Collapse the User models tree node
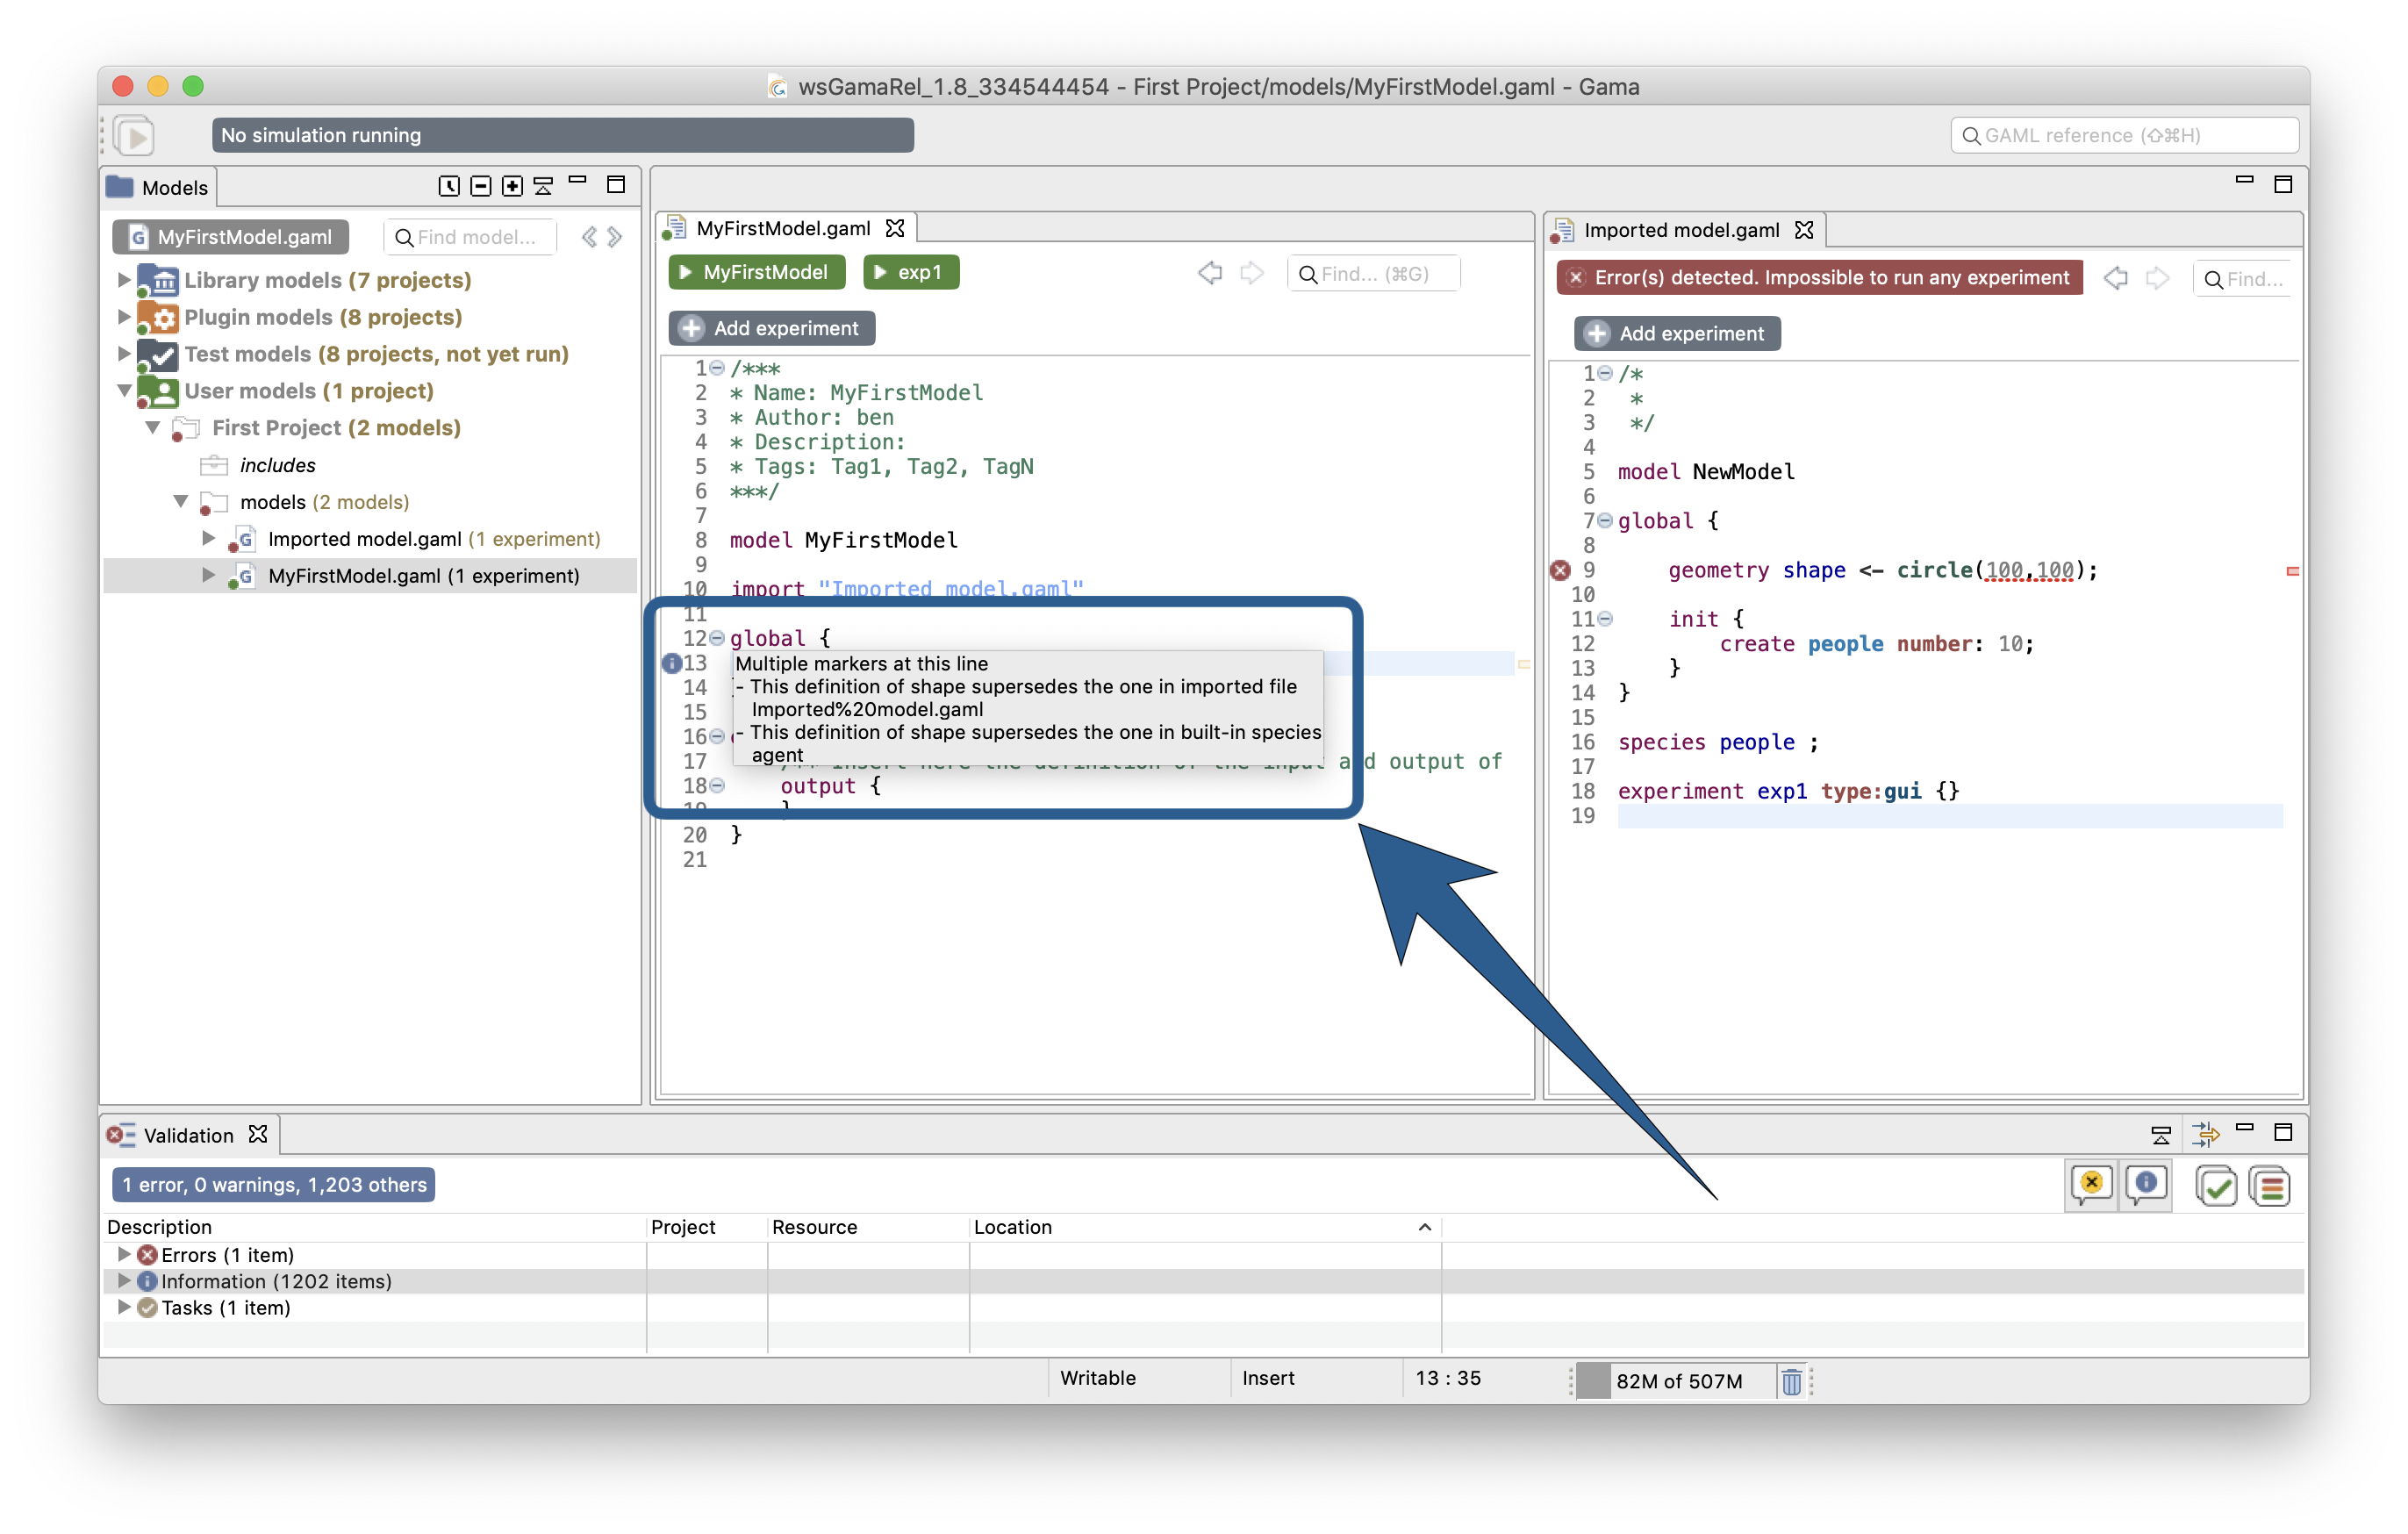Viewport: 2408px width, 1534px height. [x=124, y=391]
